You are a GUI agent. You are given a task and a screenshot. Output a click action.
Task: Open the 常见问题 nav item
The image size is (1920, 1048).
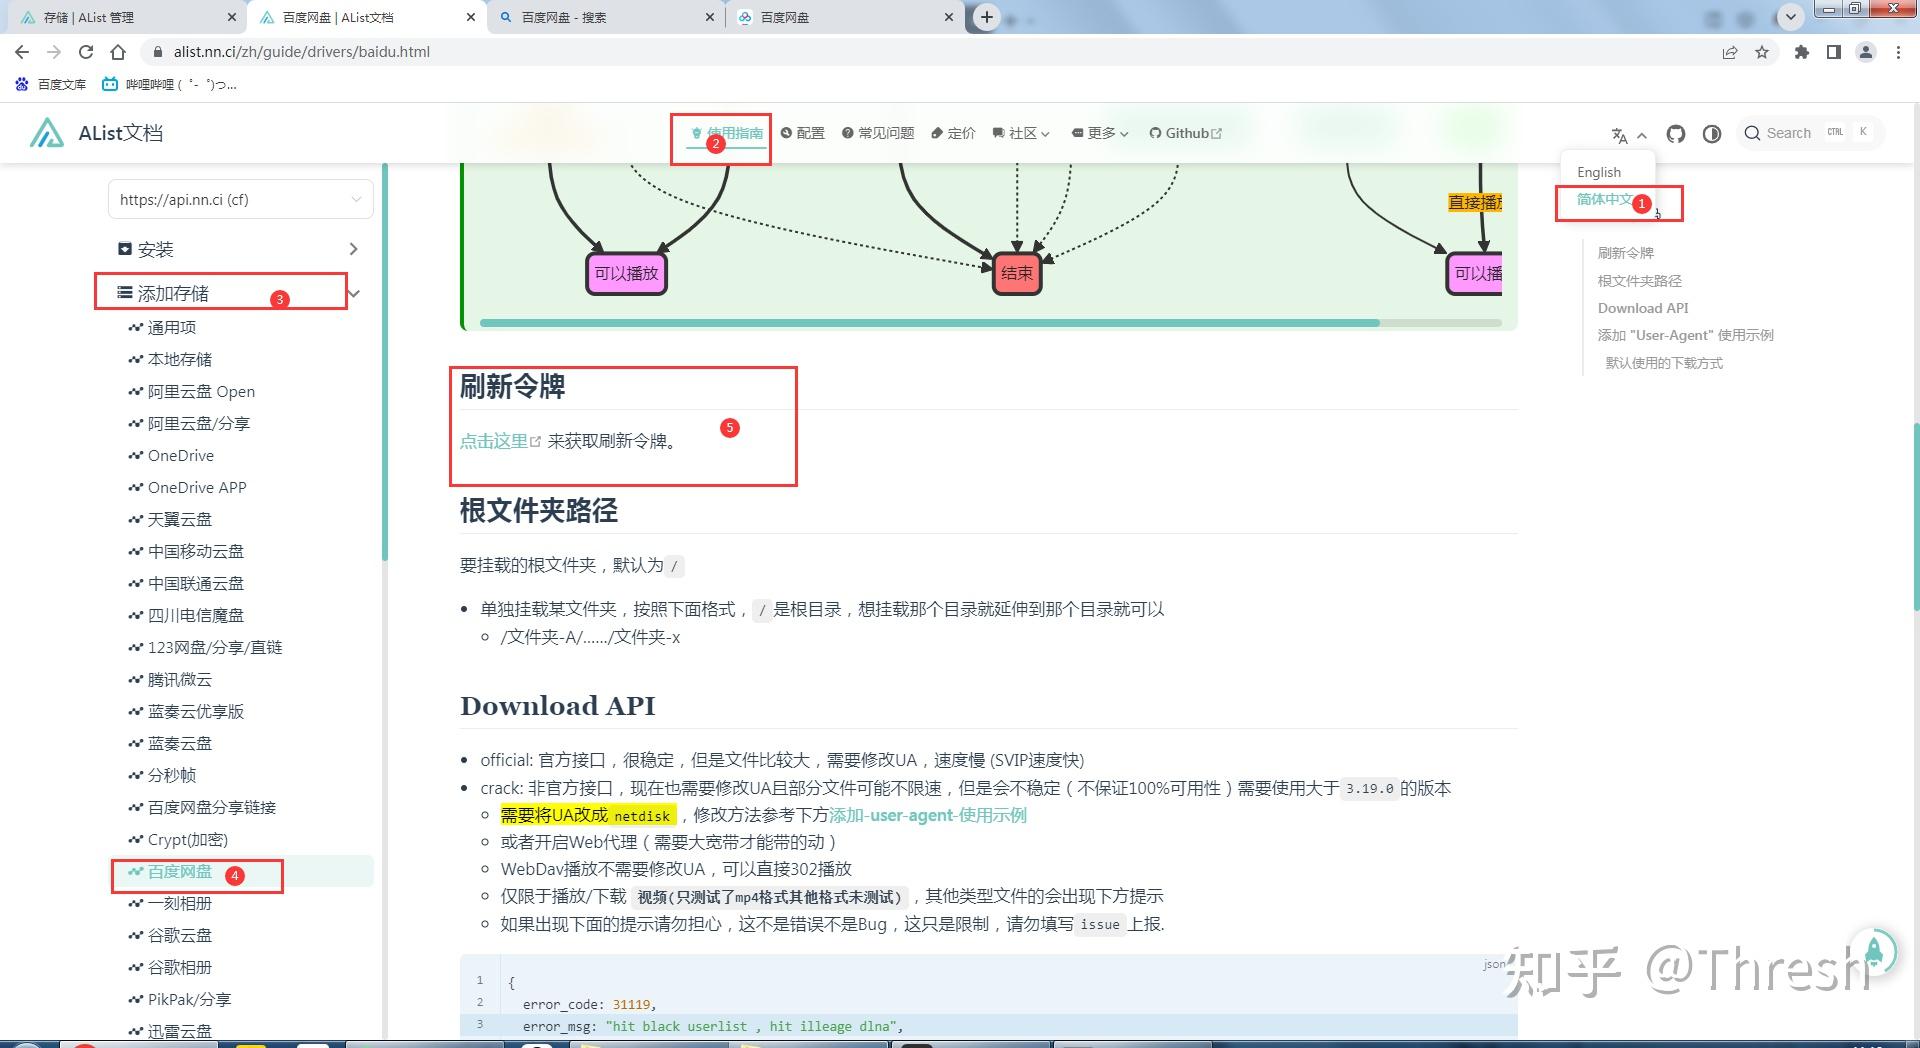[x=877, y=133]
